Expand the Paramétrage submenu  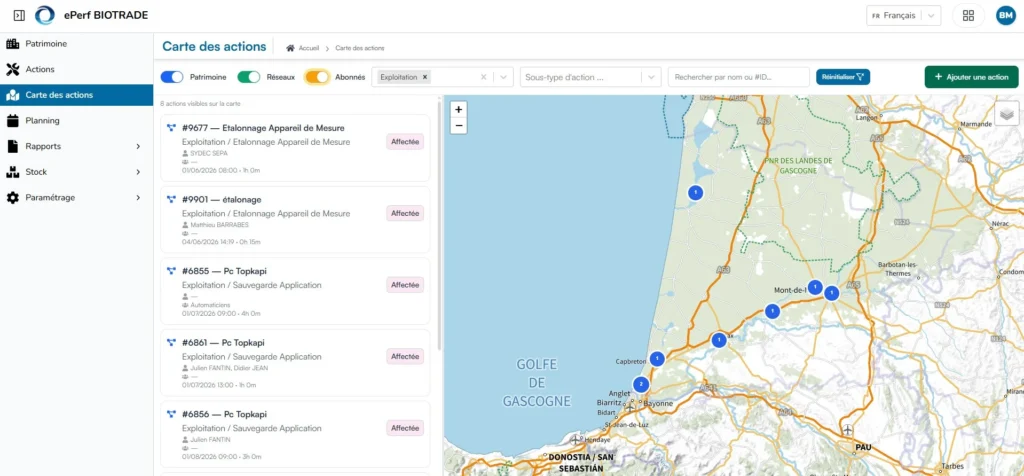[138, 197]
